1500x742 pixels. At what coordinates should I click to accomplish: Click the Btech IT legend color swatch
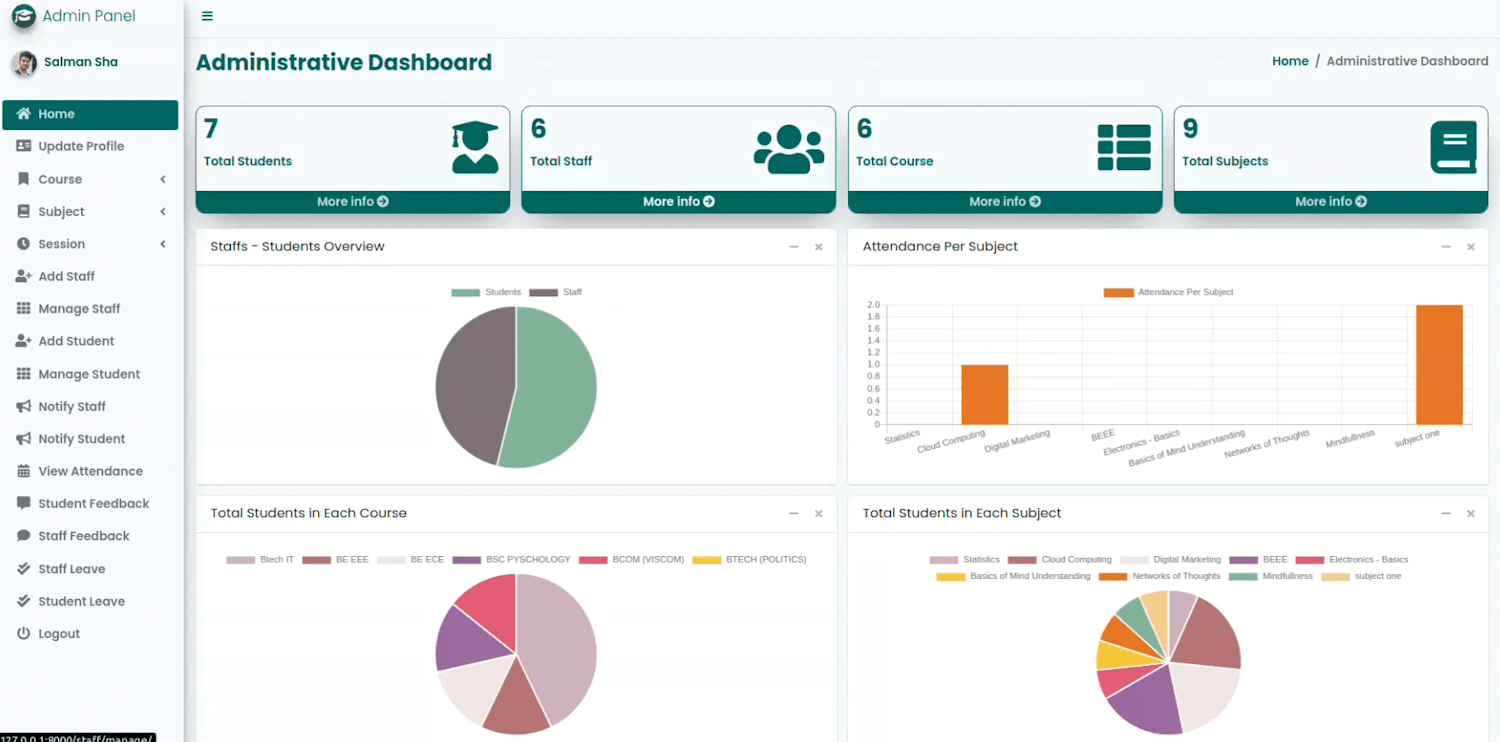pos(241,560)
